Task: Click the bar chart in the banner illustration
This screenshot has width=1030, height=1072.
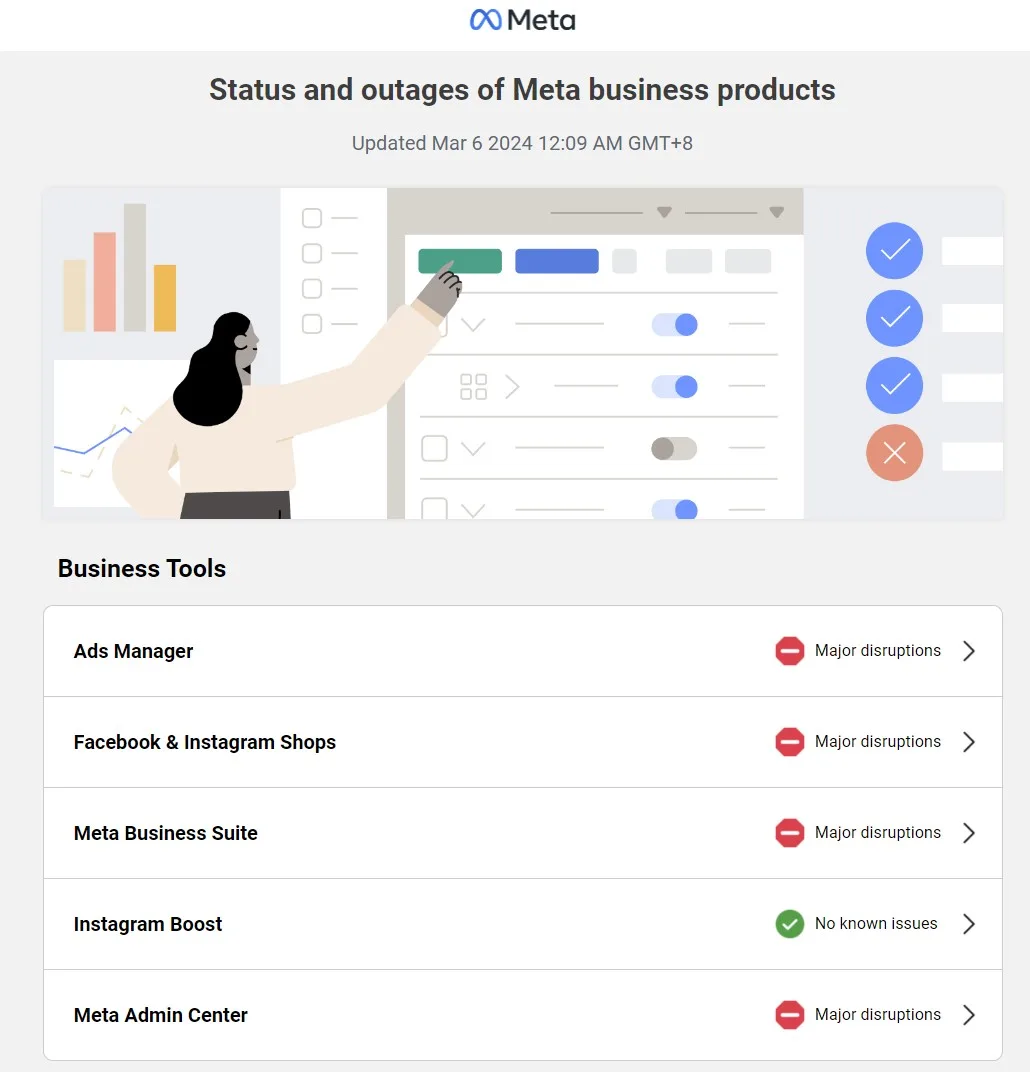Action: click(x=120, y=267)
